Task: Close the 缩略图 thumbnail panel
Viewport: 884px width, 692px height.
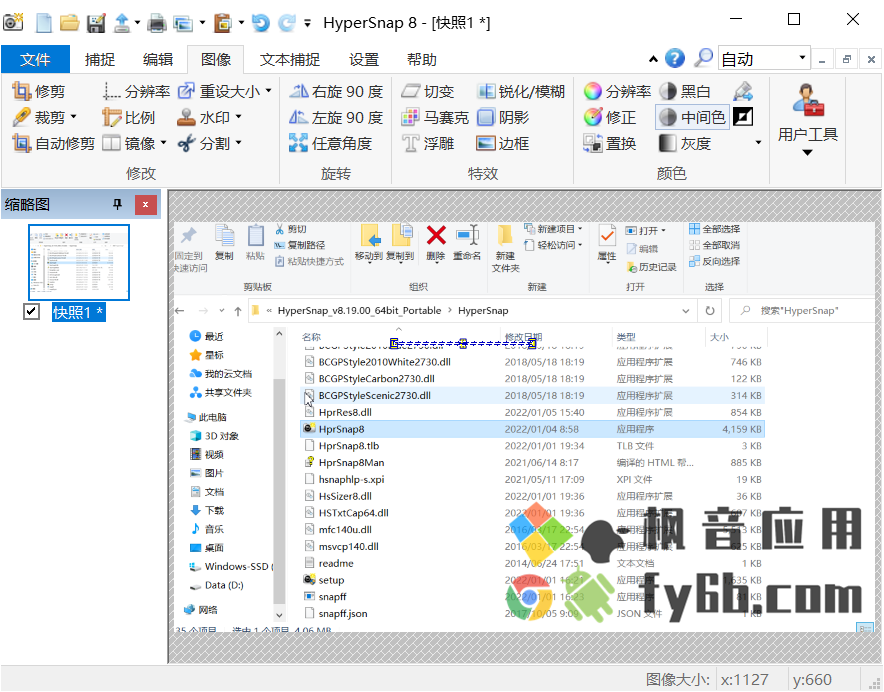Action: (x=145, y=205)
